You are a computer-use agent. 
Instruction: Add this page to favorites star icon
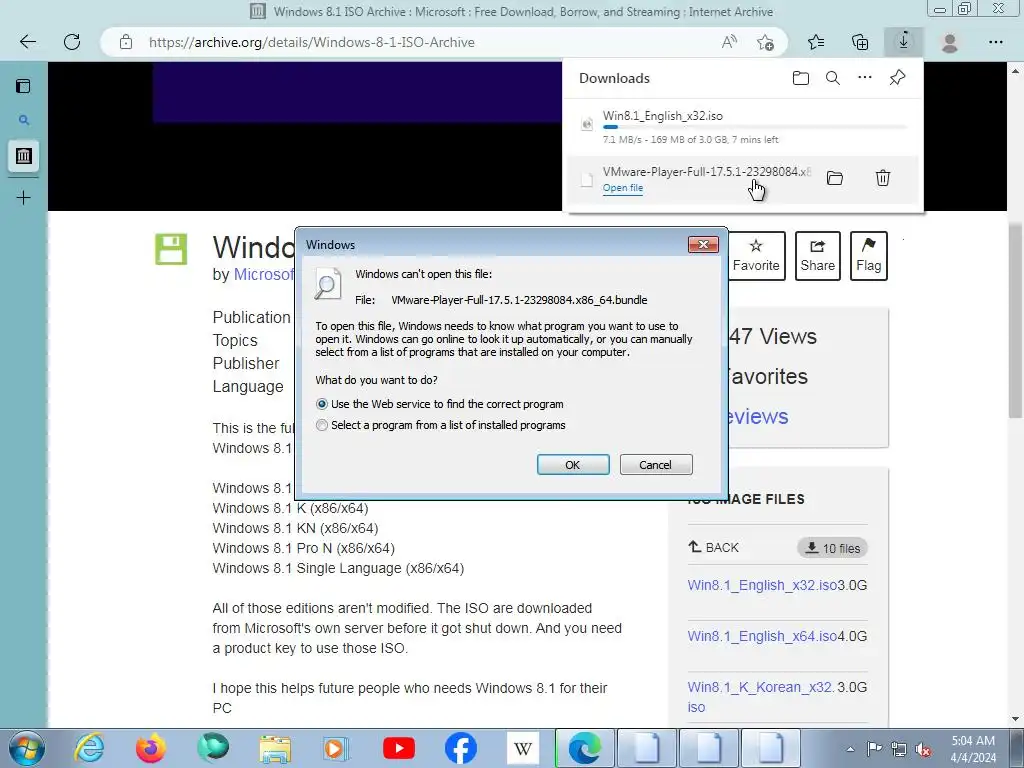click(765, 42)
